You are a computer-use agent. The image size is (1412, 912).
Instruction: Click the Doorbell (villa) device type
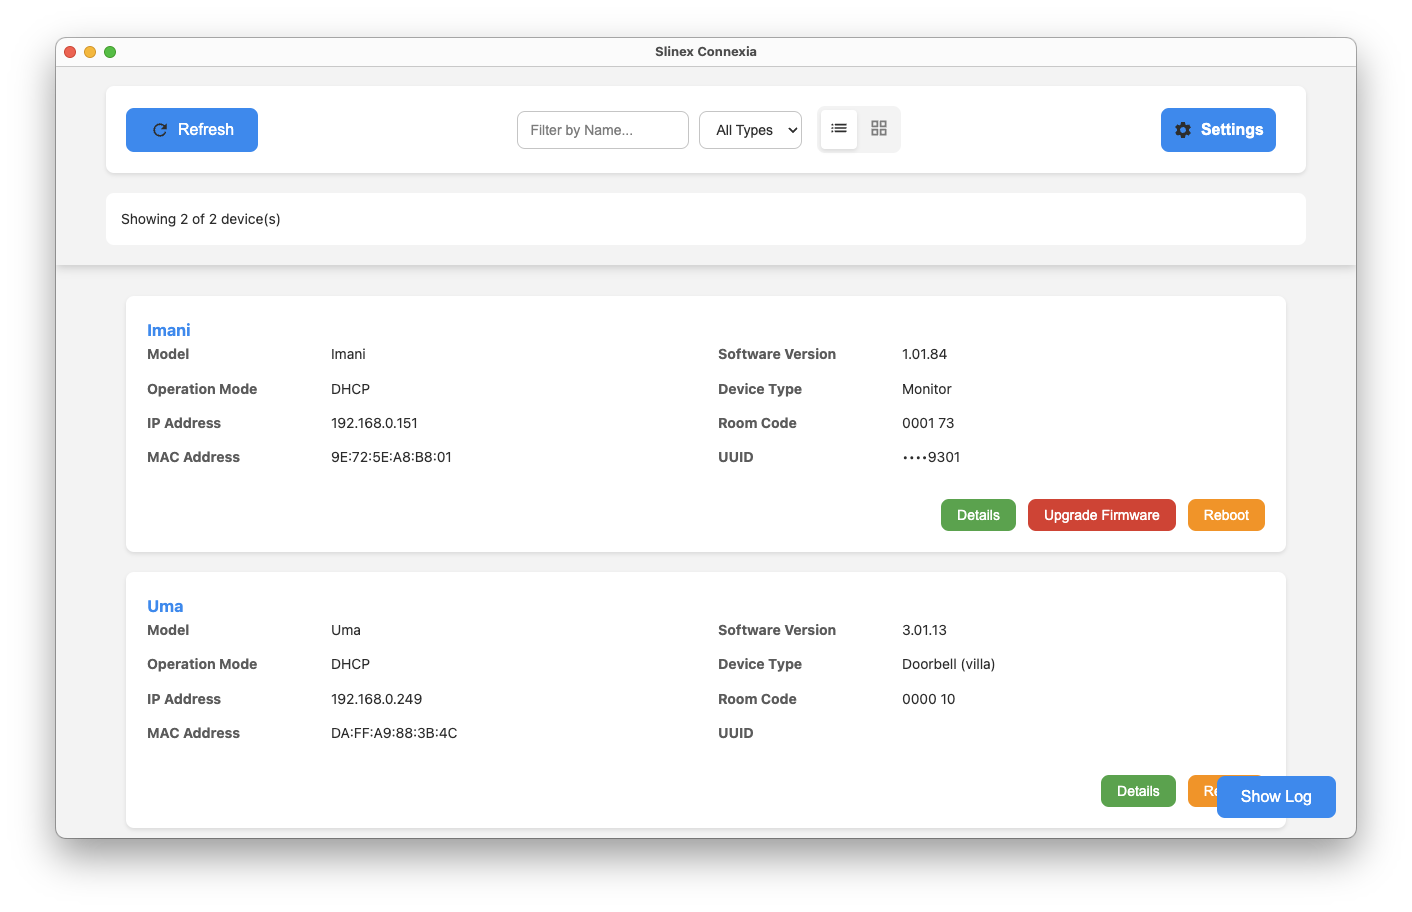(948, 664)
